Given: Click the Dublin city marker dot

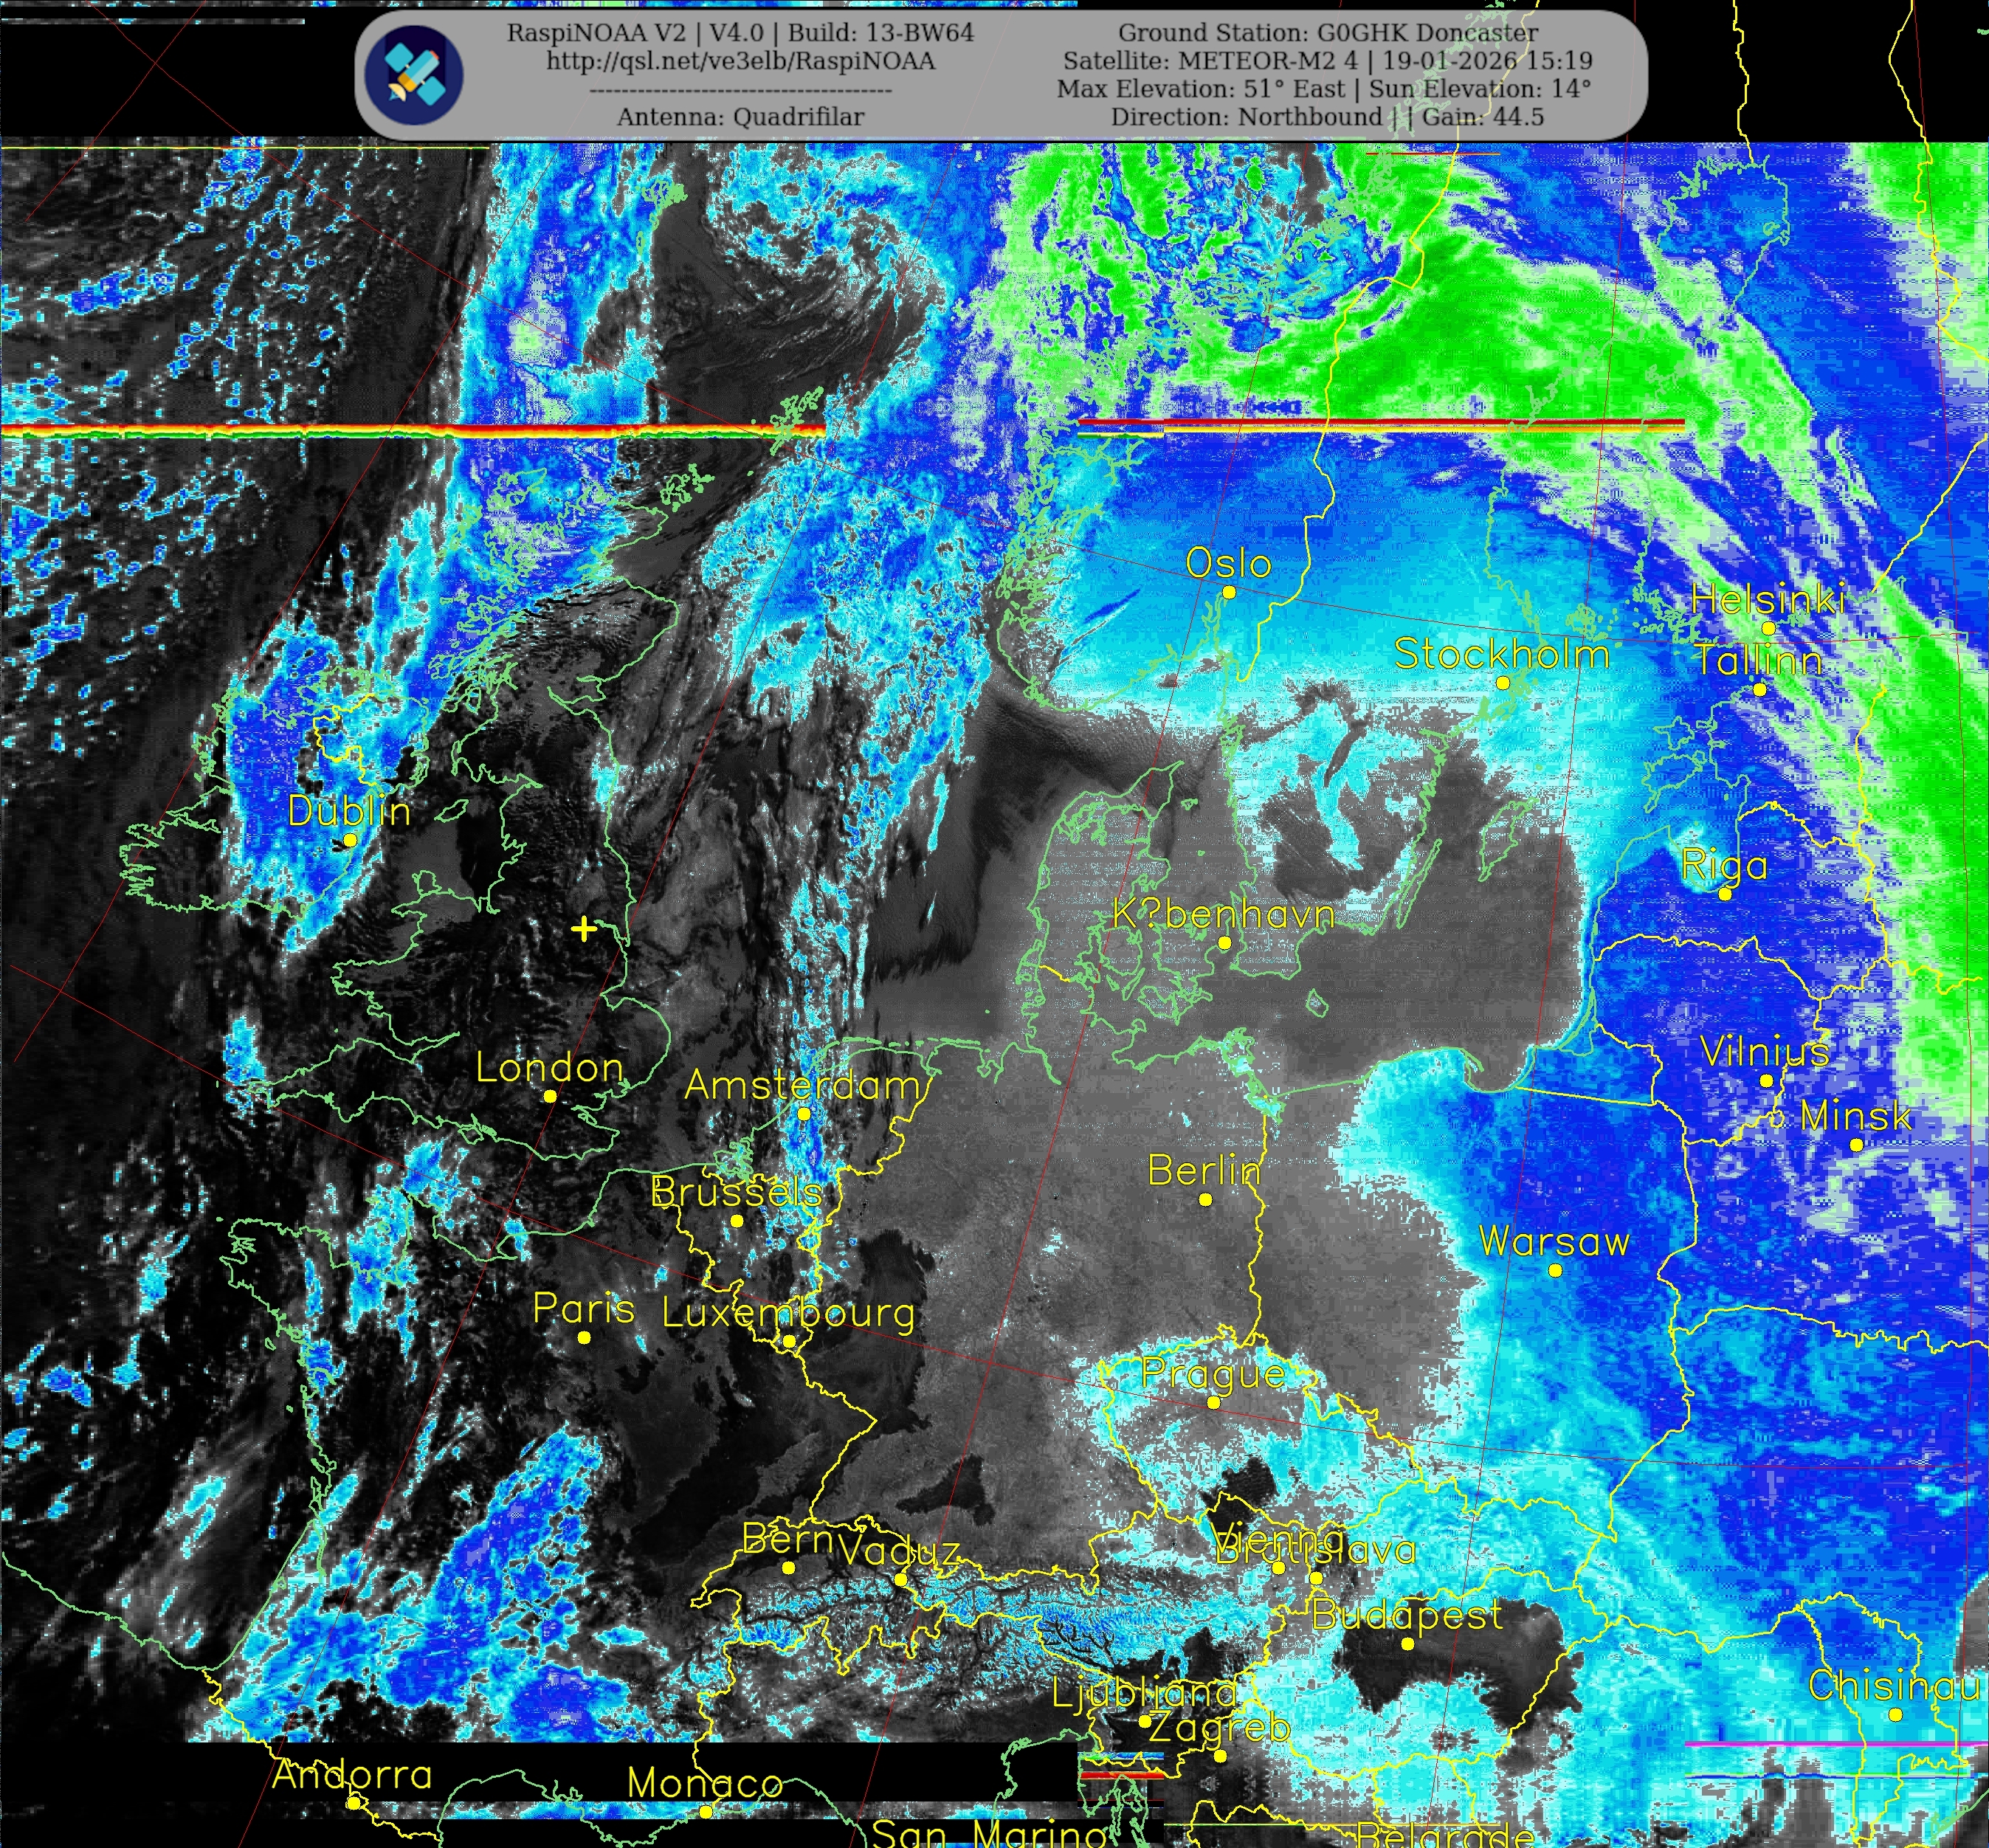Looking at the screenshot, I should [350, 840].
